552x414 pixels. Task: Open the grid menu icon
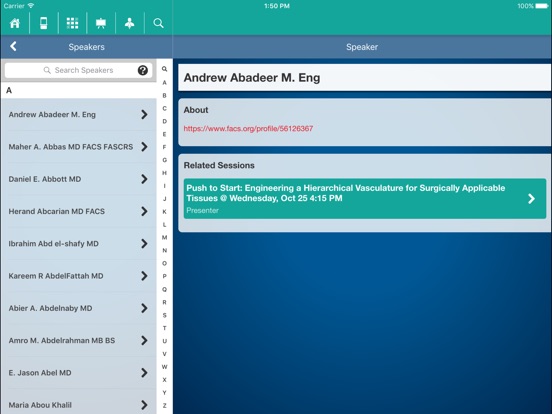[x=73, y=23]
